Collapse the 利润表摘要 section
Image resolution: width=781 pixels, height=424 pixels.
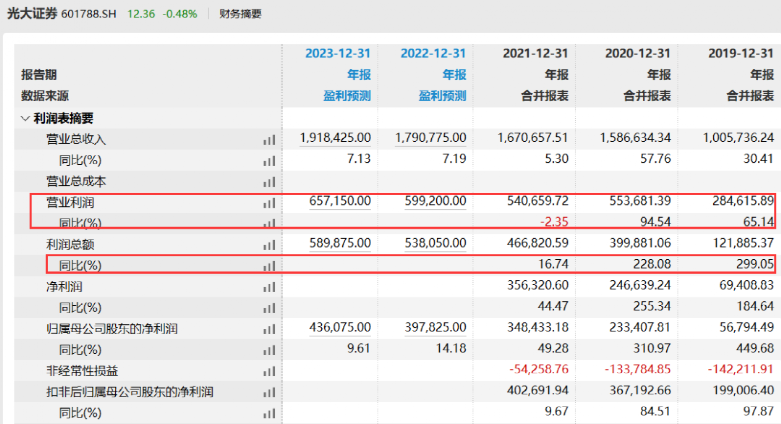point(25,119)
